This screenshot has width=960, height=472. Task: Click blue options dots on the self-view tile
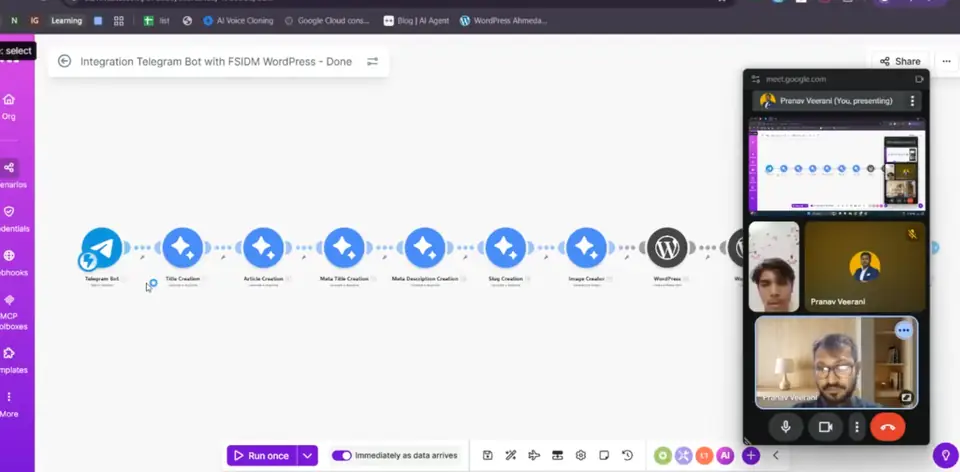904,331
